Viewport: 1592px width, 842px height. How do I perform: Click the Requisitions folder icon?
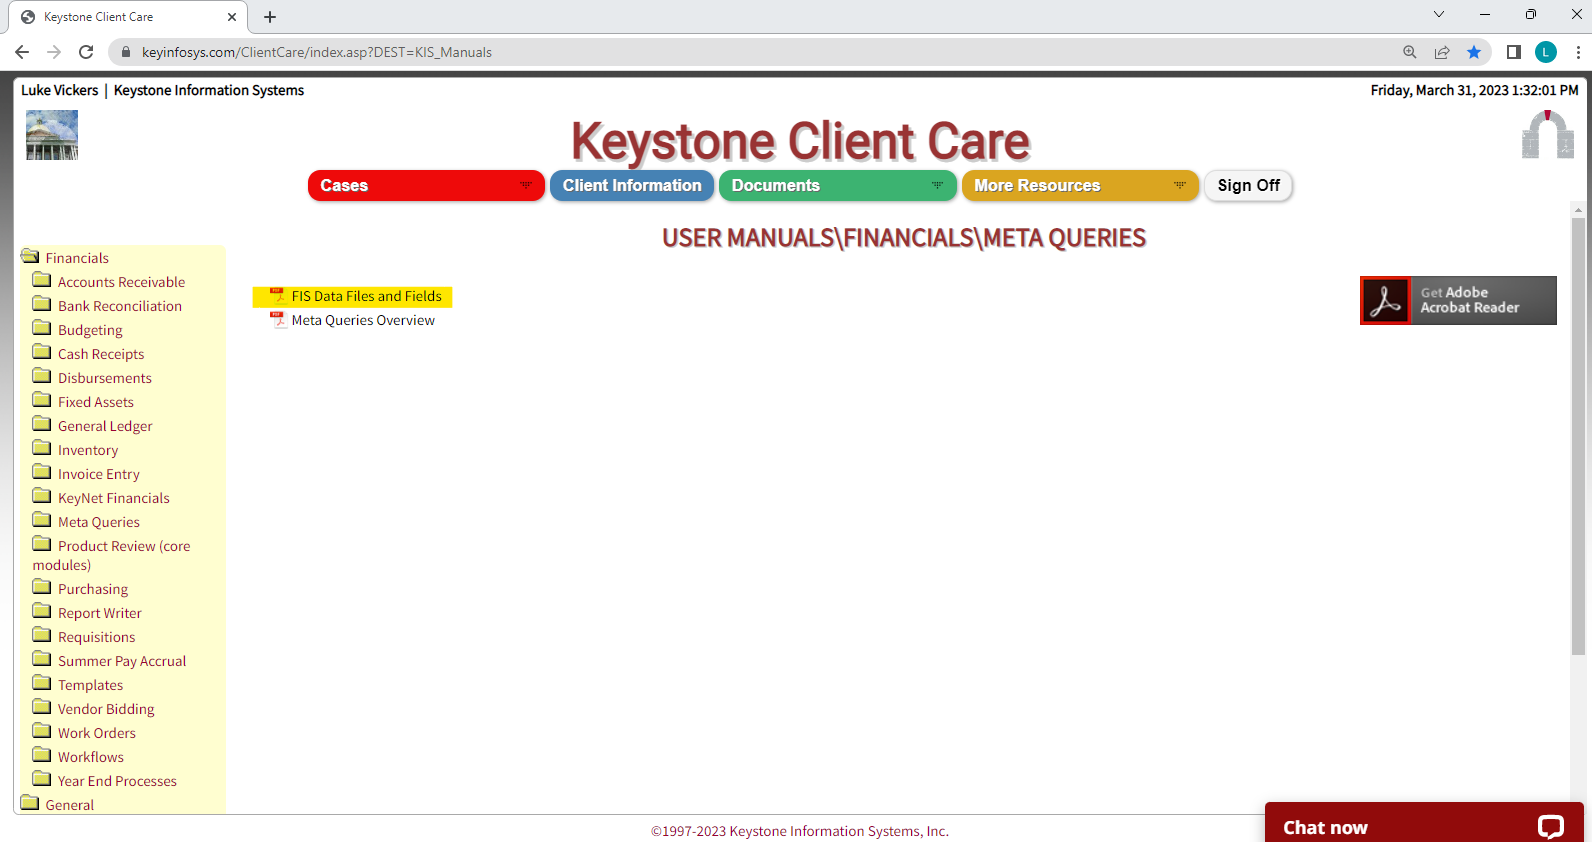coord(42,636)
